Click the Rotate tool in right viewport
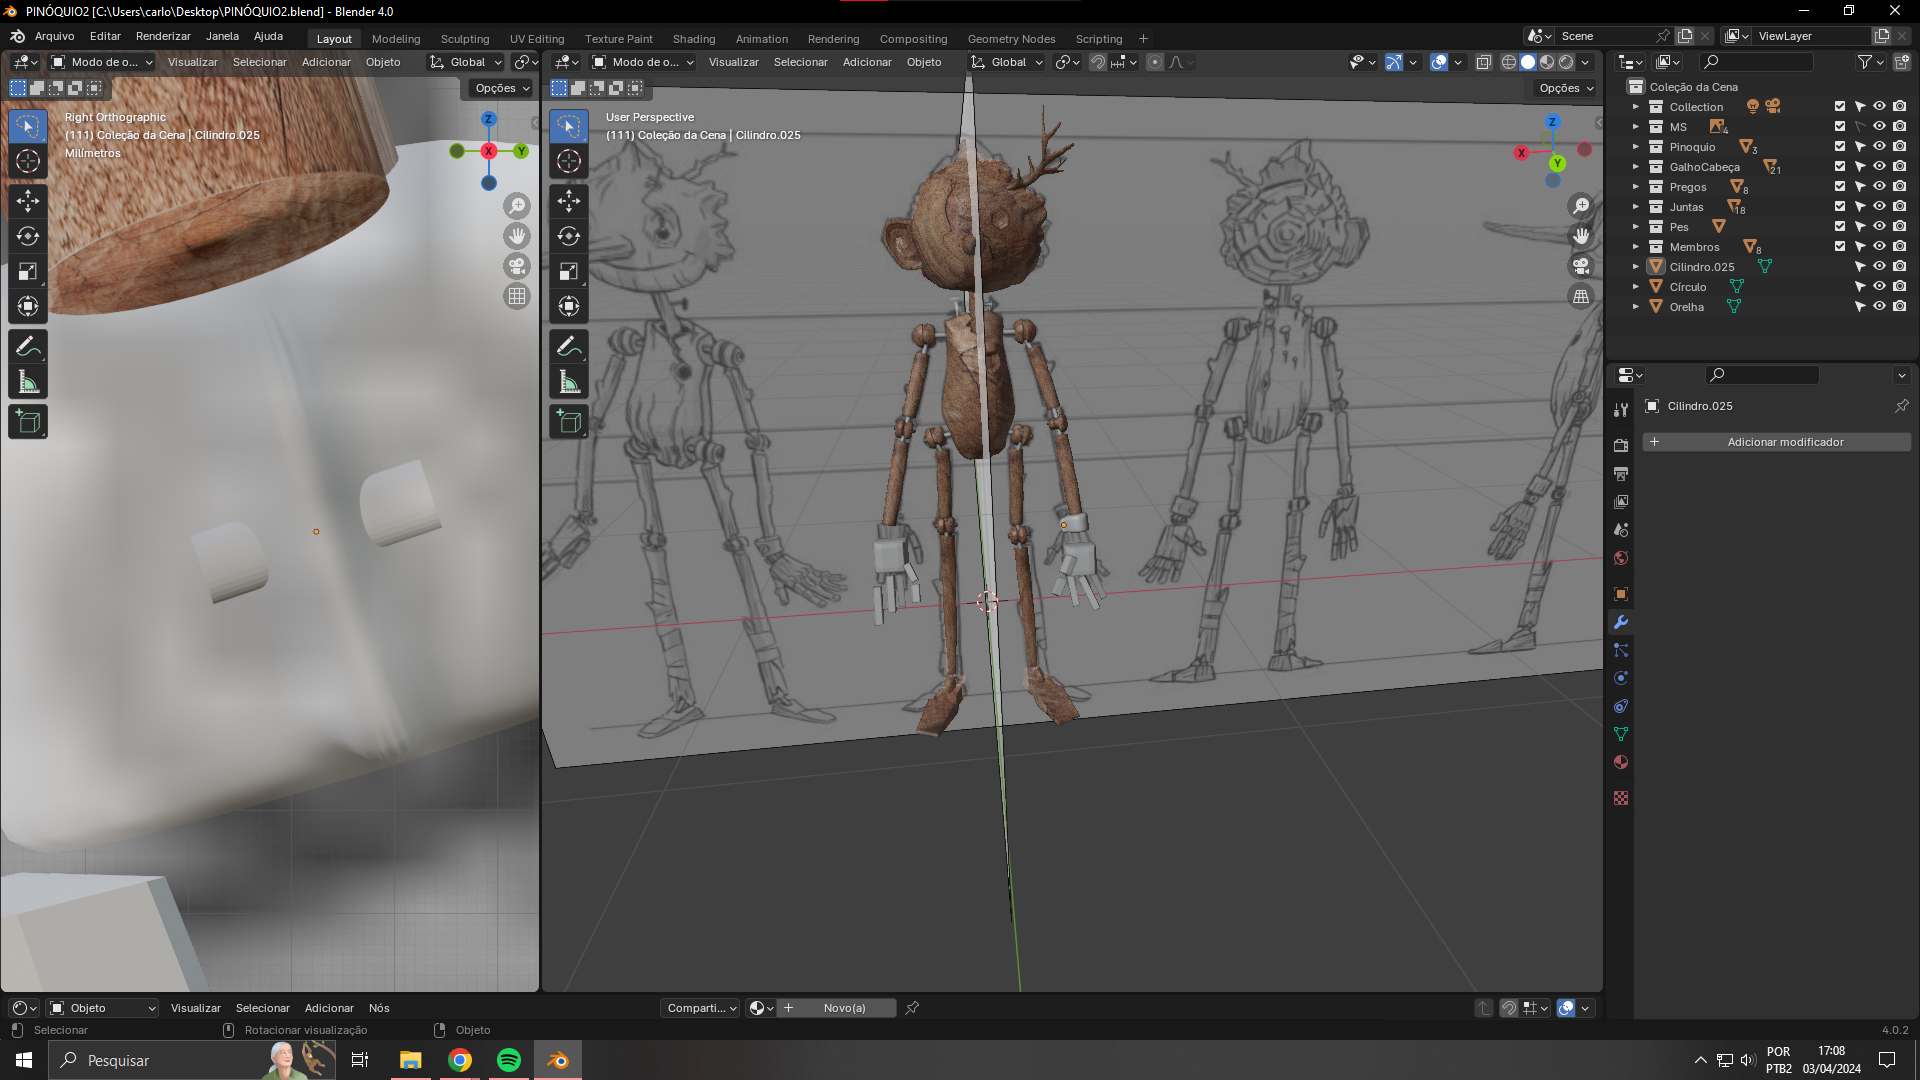 click(569, 236)
